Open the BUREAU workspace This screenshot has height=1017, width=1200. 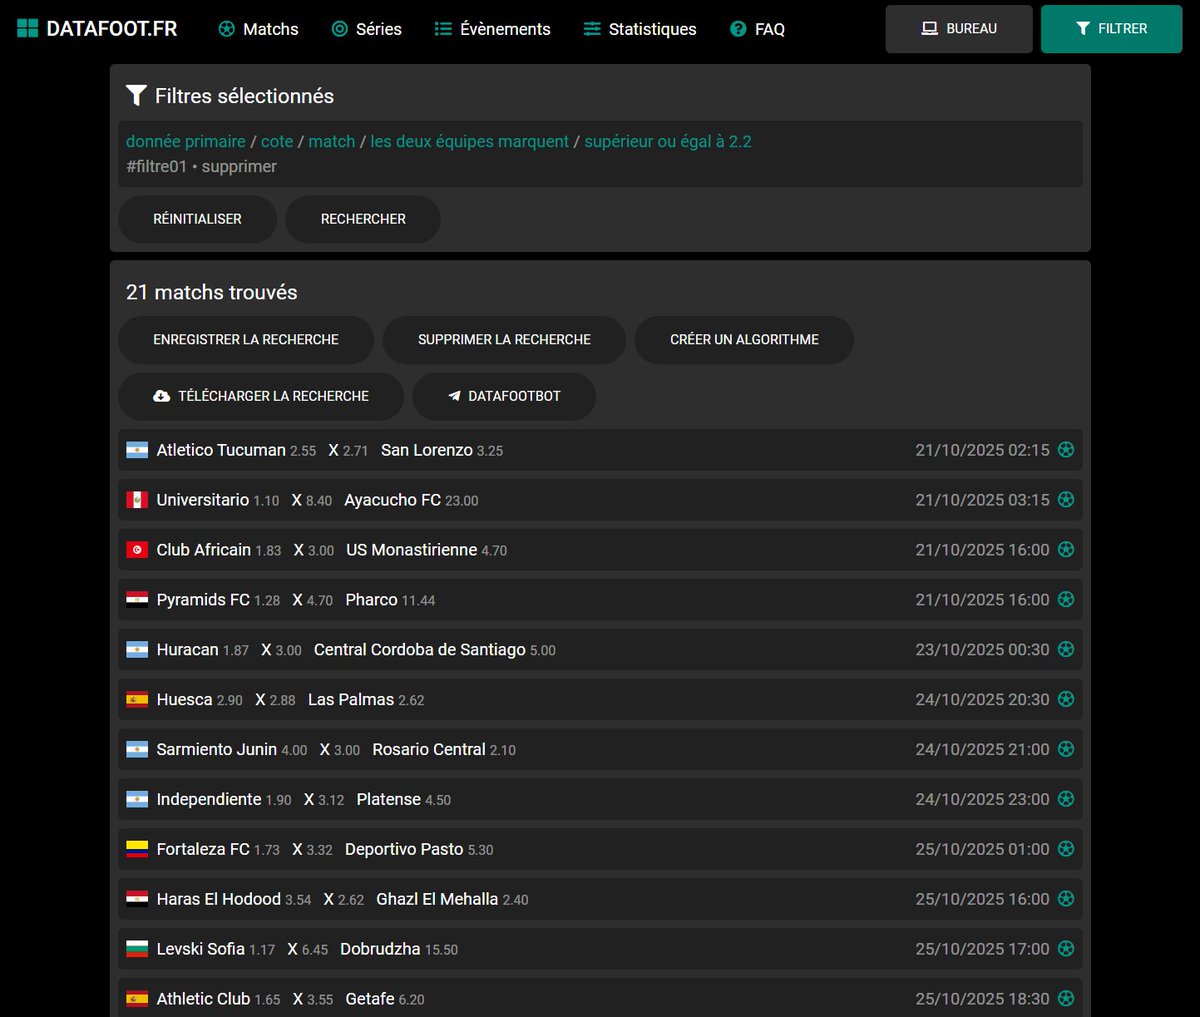[959, 29]
